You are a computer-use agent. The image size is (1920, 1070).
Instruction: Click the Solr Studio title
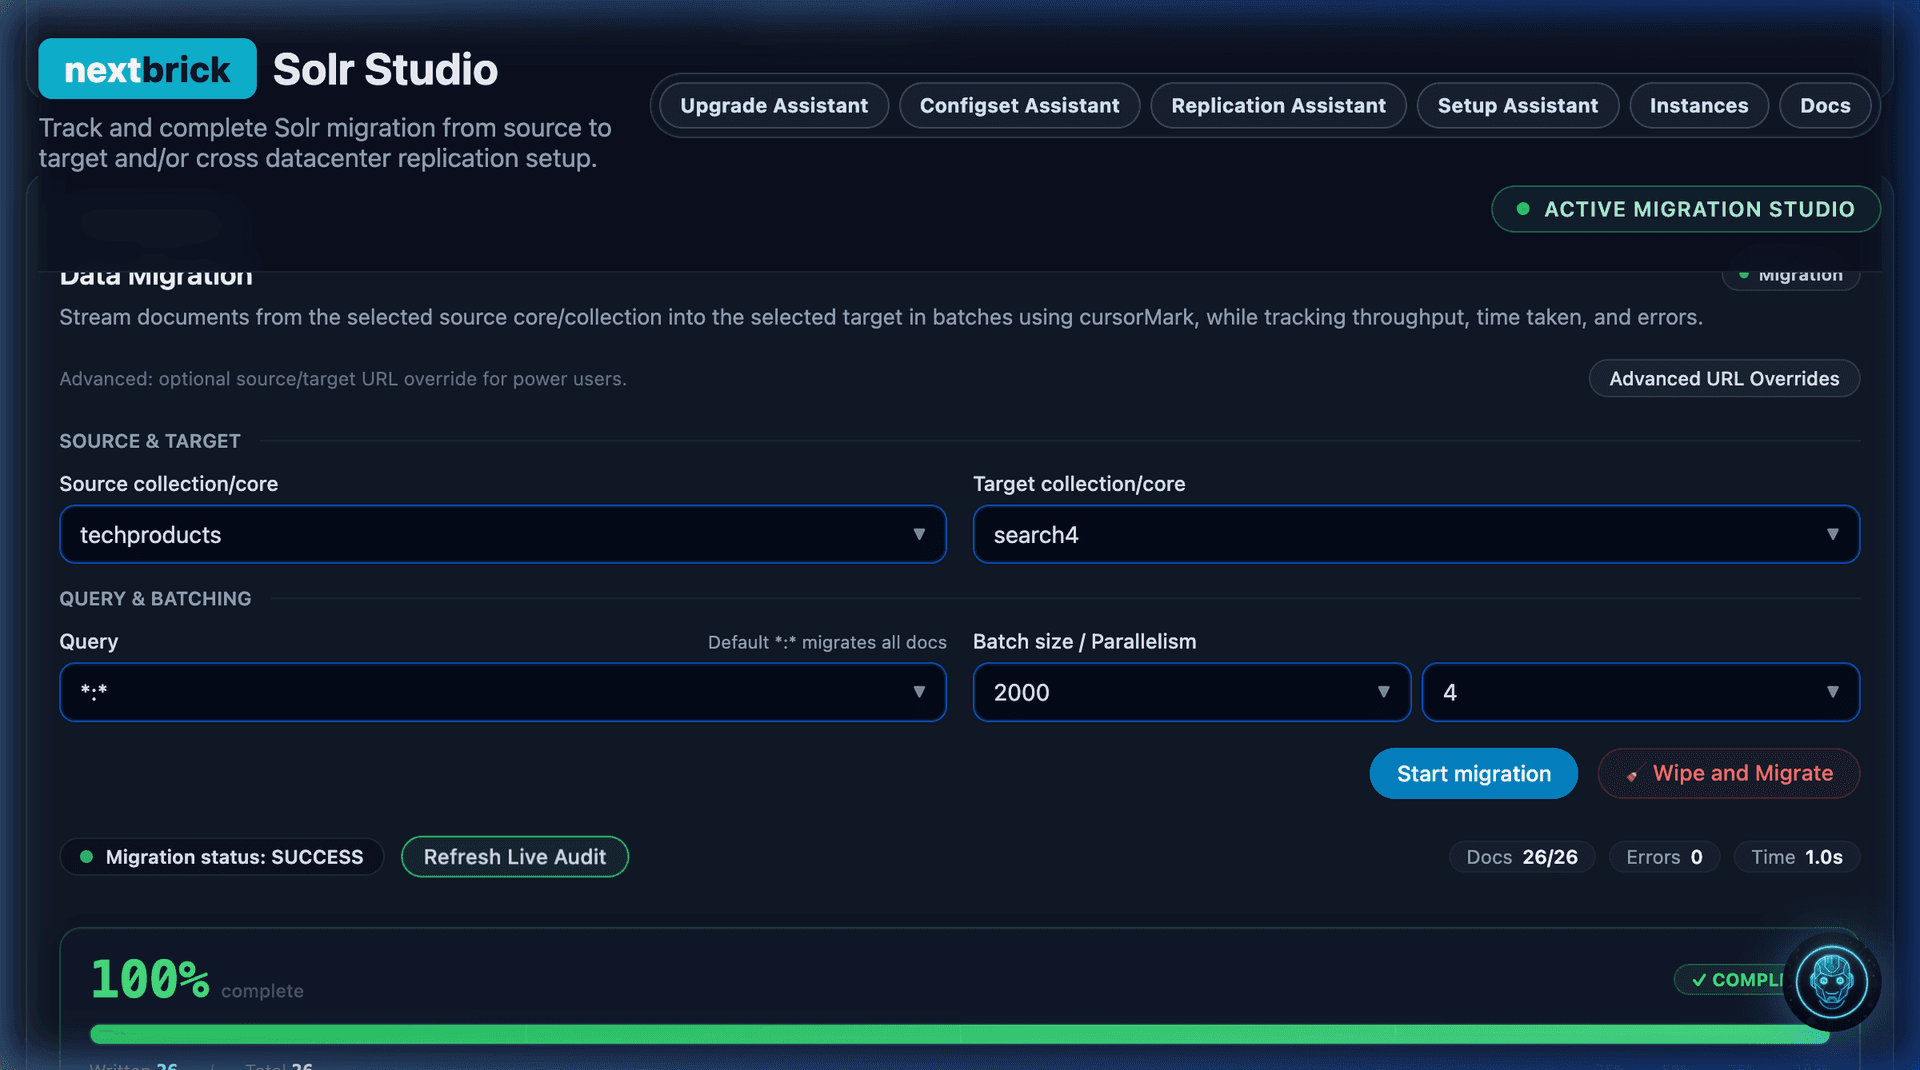click(385, 69)
